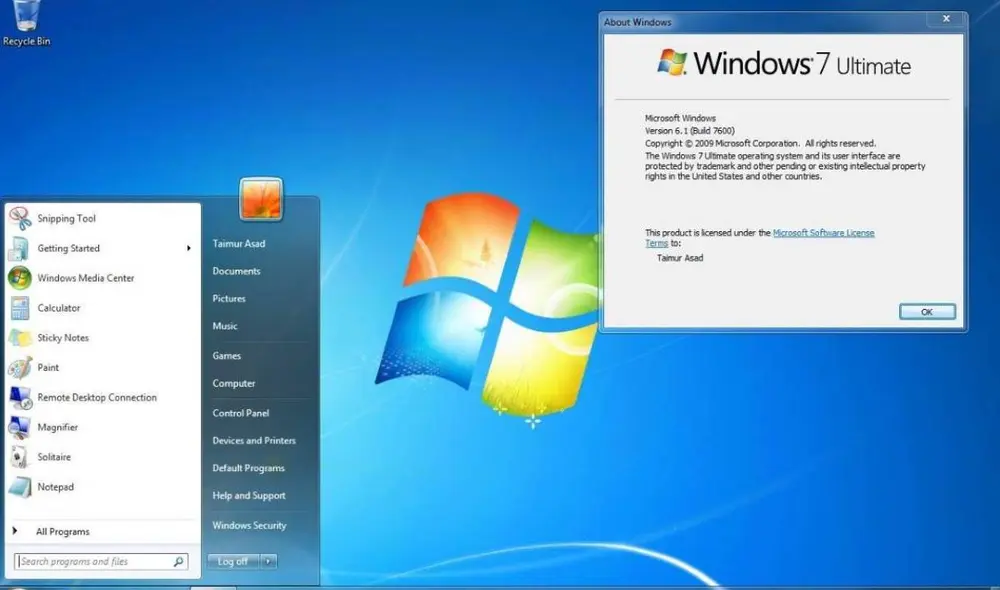Open the Documents folder
The width and height of the screenshot is (1000, 590).
237,271
